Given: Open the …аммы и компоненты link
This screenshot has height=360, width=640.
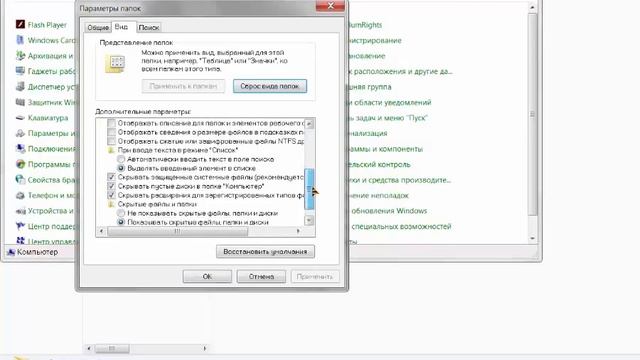Looking at the screenshot, I should pyautogui.click(x=385, y=149).
